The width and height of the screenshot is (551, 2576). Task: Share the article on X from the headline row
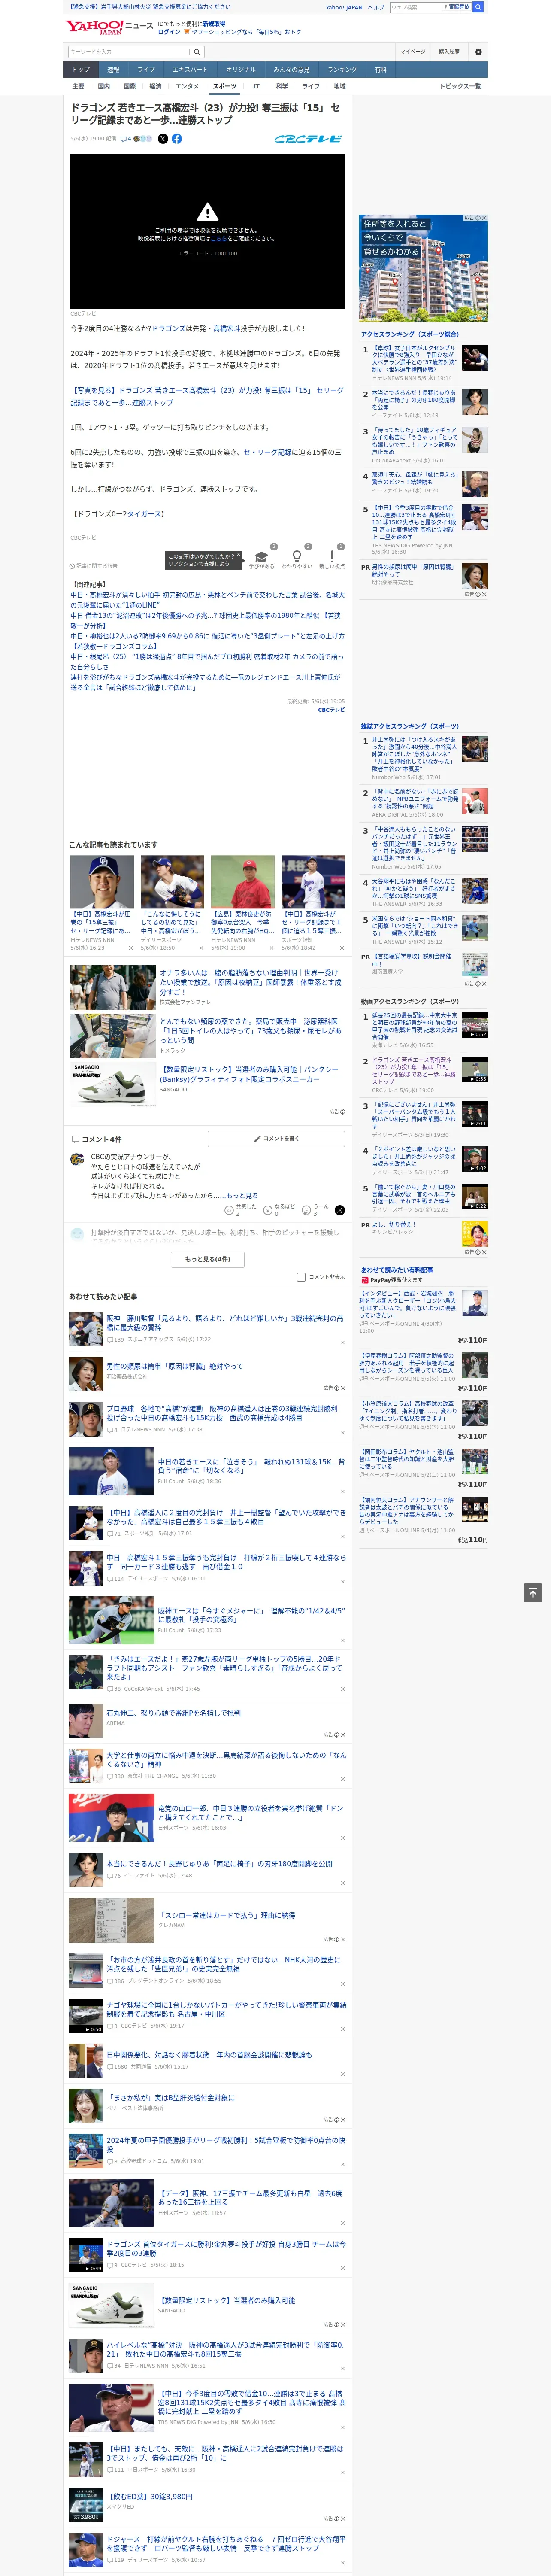pyautogui.click(x=163, y=139)
